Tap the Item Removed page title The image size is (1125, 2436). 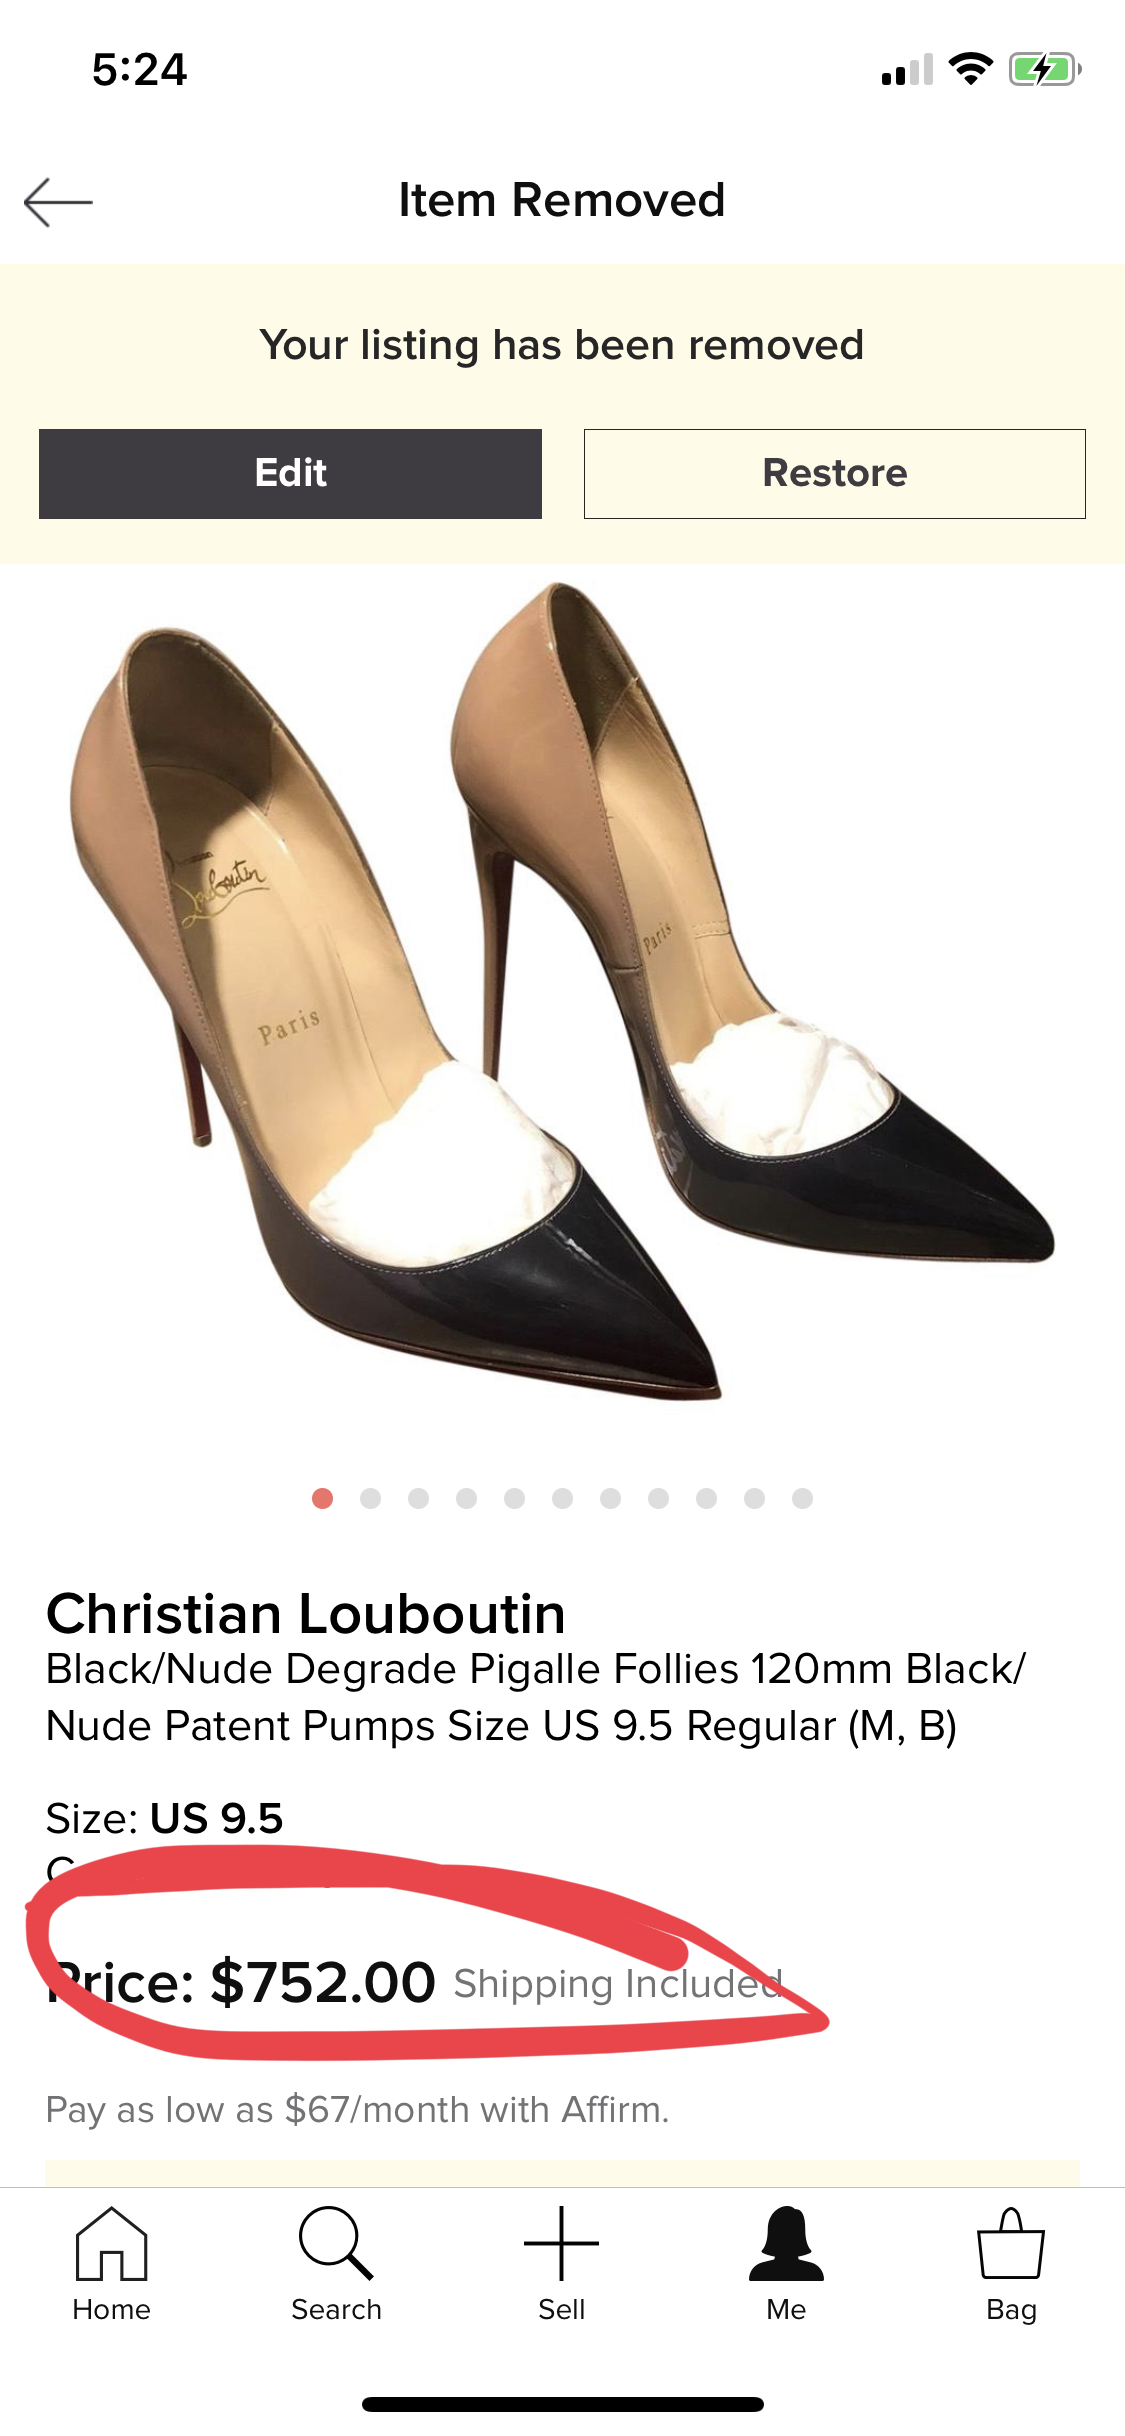tap(562, 200)
